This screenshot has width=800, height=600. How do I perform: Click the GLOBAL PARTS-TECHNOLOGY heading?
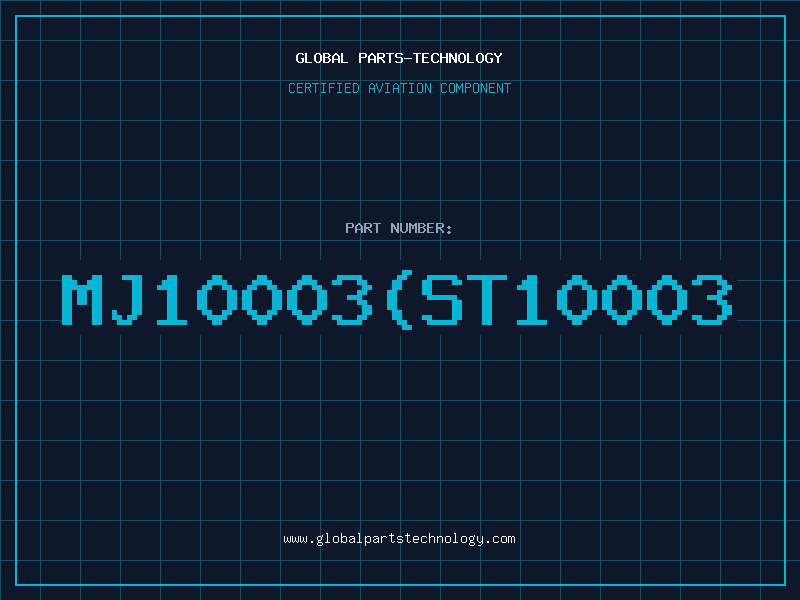[x=399, y=58]
